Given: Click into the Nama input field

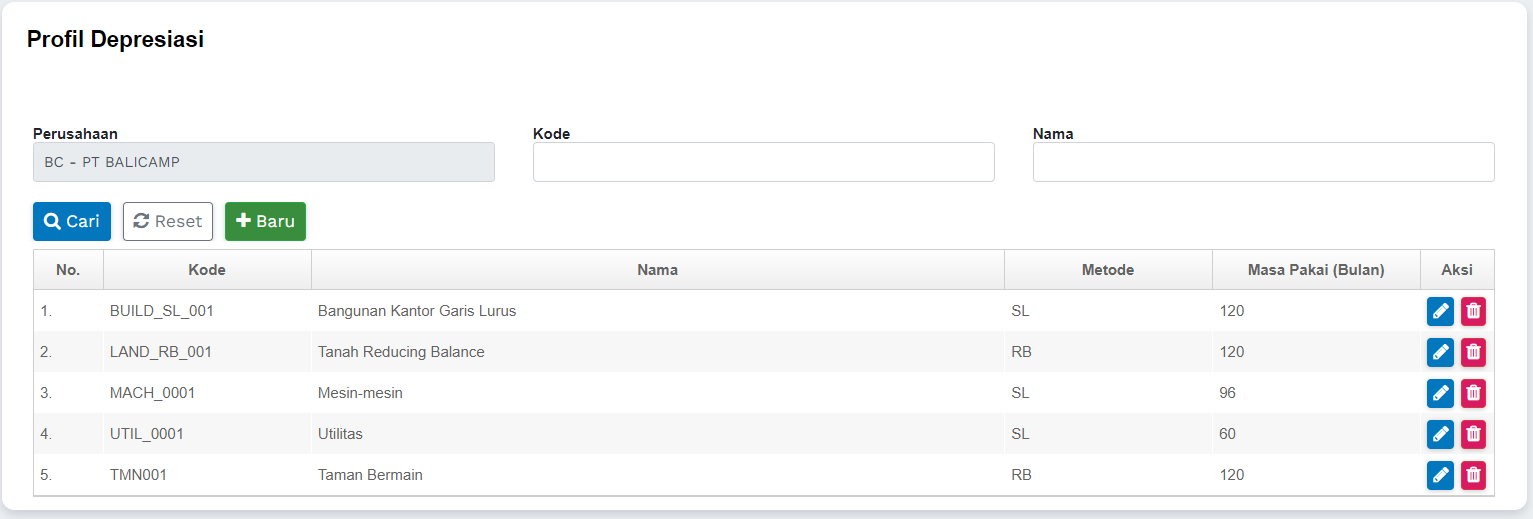Looking at the screenshot, I should (x=1263, y=162).
